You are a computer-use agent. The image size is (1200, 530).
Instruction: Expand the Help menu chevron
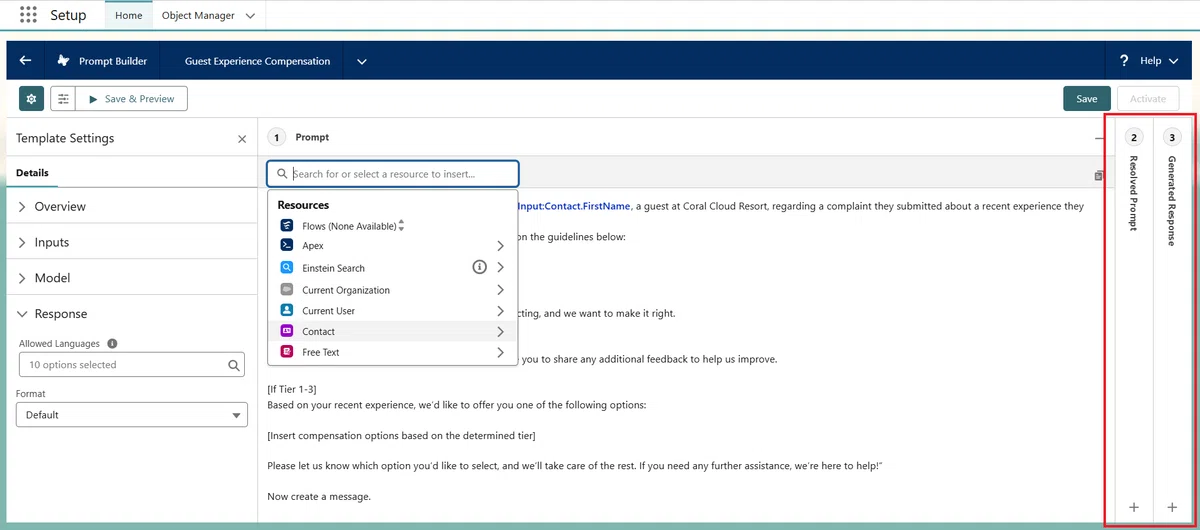[x=1172, y=61]
